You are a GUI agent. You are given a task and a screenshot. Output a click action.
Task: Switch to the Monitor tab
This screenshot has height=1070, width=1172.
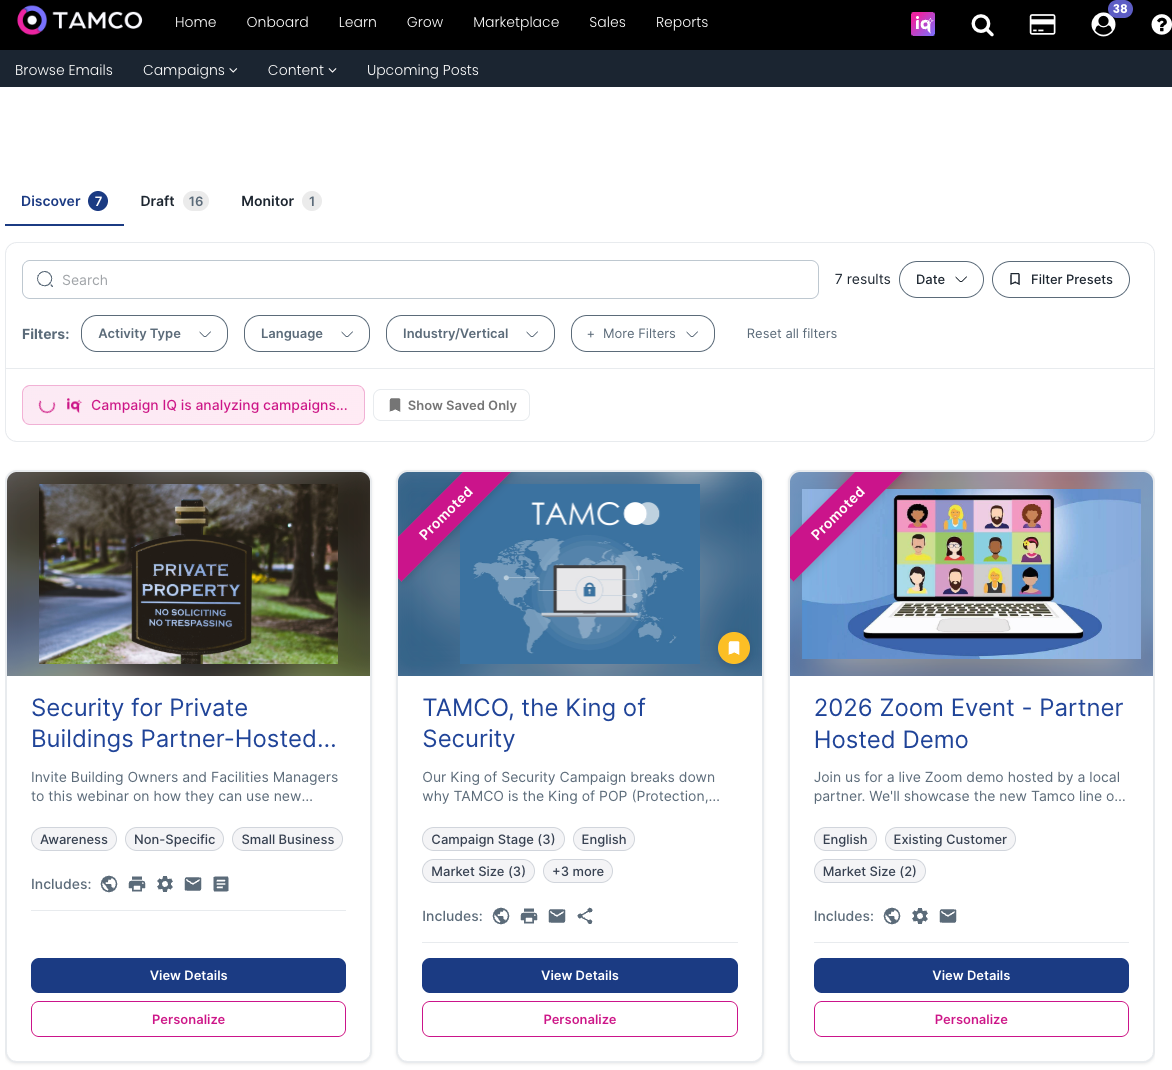click(x=281, y=201)
